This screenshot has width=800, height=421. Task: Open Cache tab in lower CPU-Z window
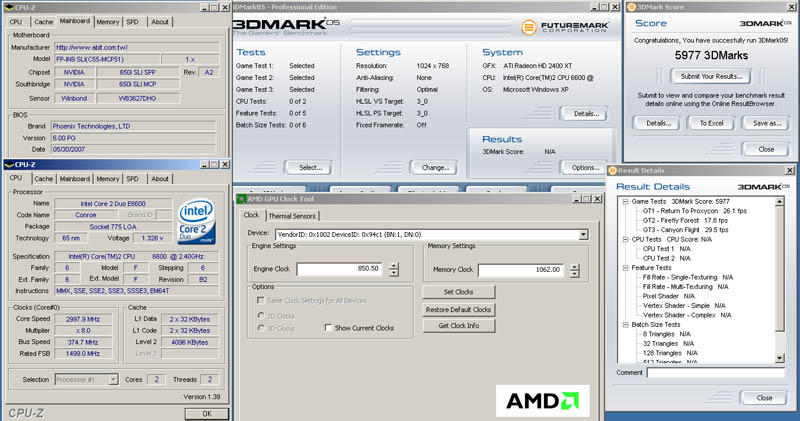(x=43, y=179)
